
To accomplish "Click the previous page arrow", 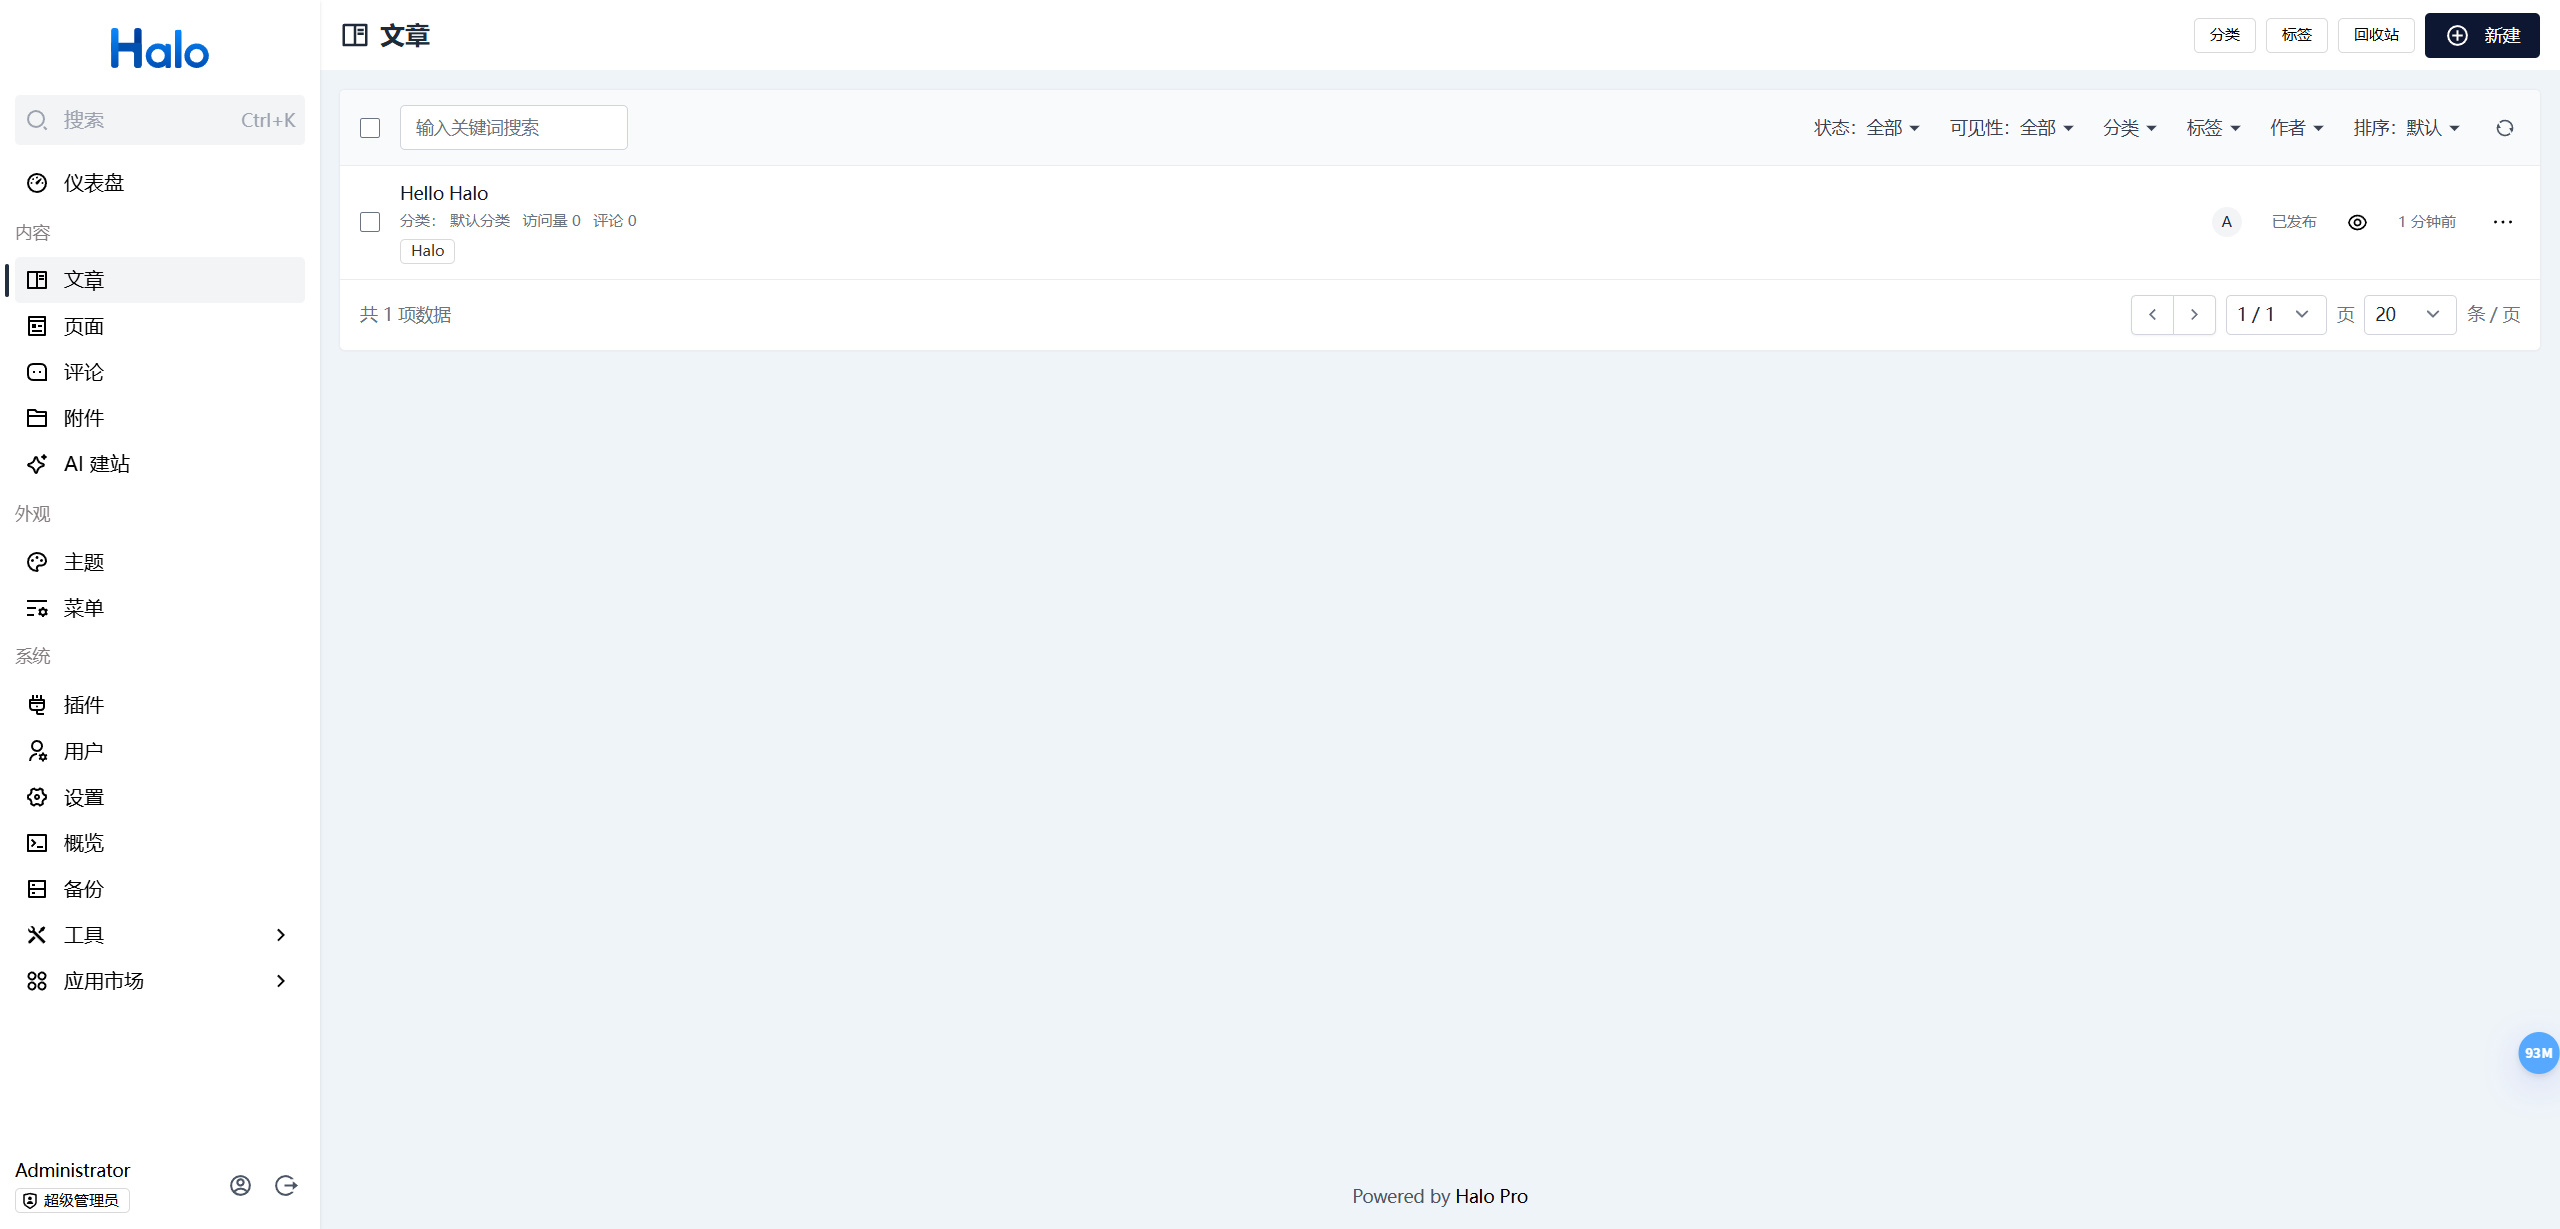I will pyautogui.click(x=2152, y=315).
